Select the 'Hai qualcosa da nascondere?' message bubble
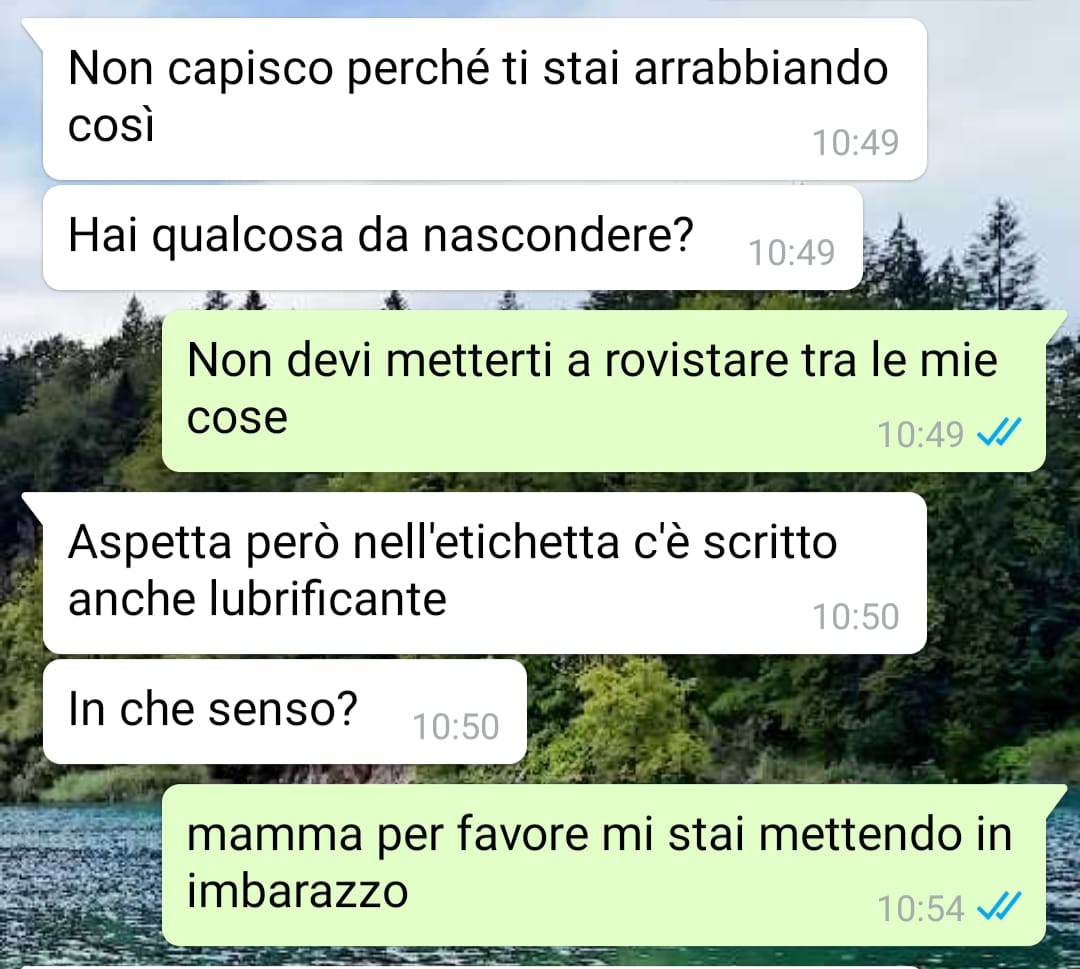1080x969 pixels. pos(453,238)
